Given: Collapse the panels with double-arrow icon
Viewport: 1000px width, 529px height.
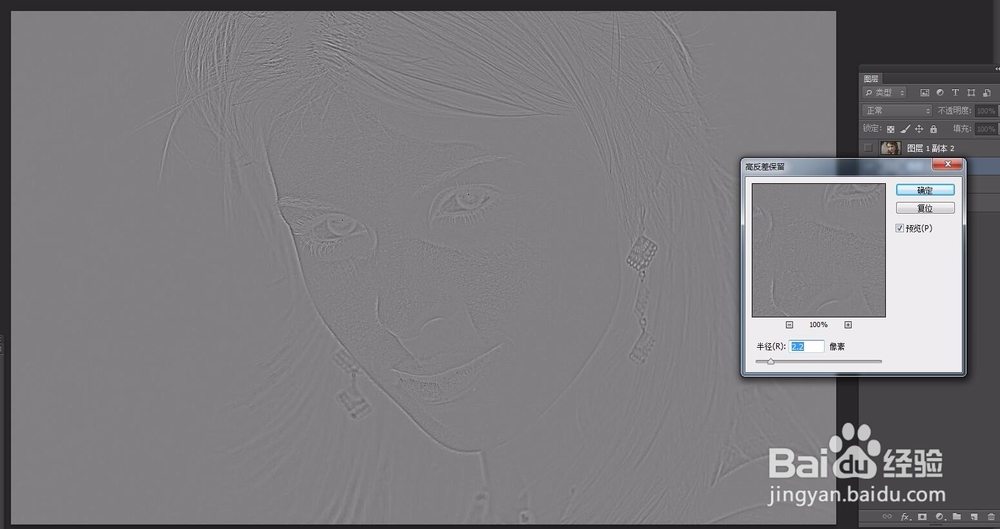Looking at the screenshot, I should point(997,69).
